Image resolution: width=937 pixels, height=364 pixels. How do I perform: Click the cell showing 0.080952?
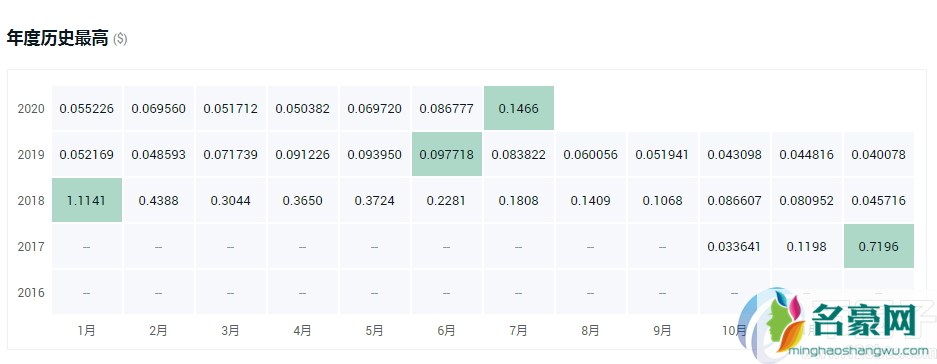(x=807, y=200)
